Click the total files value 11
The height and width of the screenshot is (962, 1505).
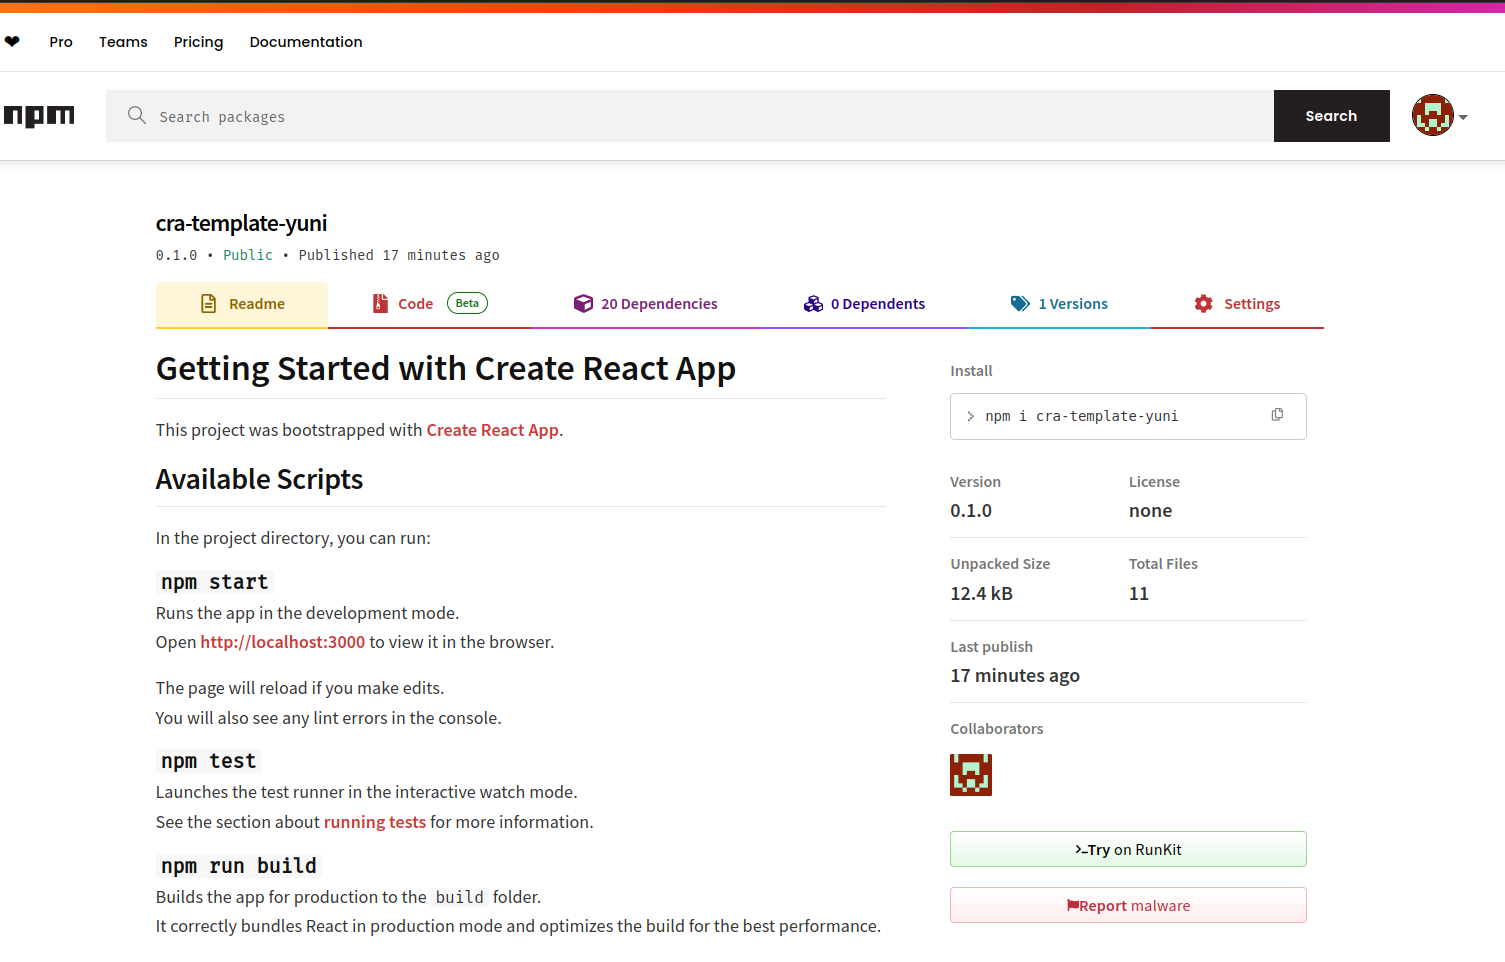coord(1139,594)
